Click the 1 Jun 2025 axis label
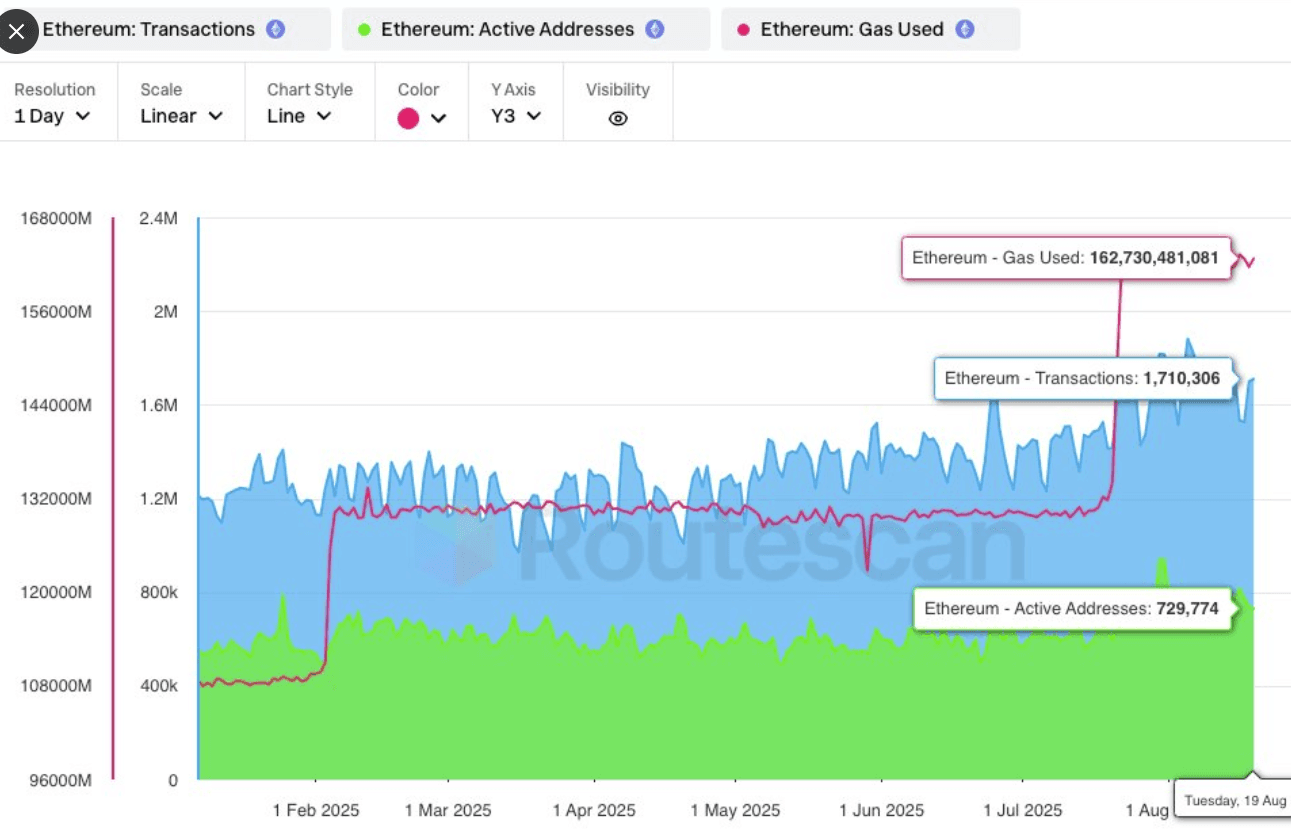This screenshot has height=833, width=1291. point(881,810)
